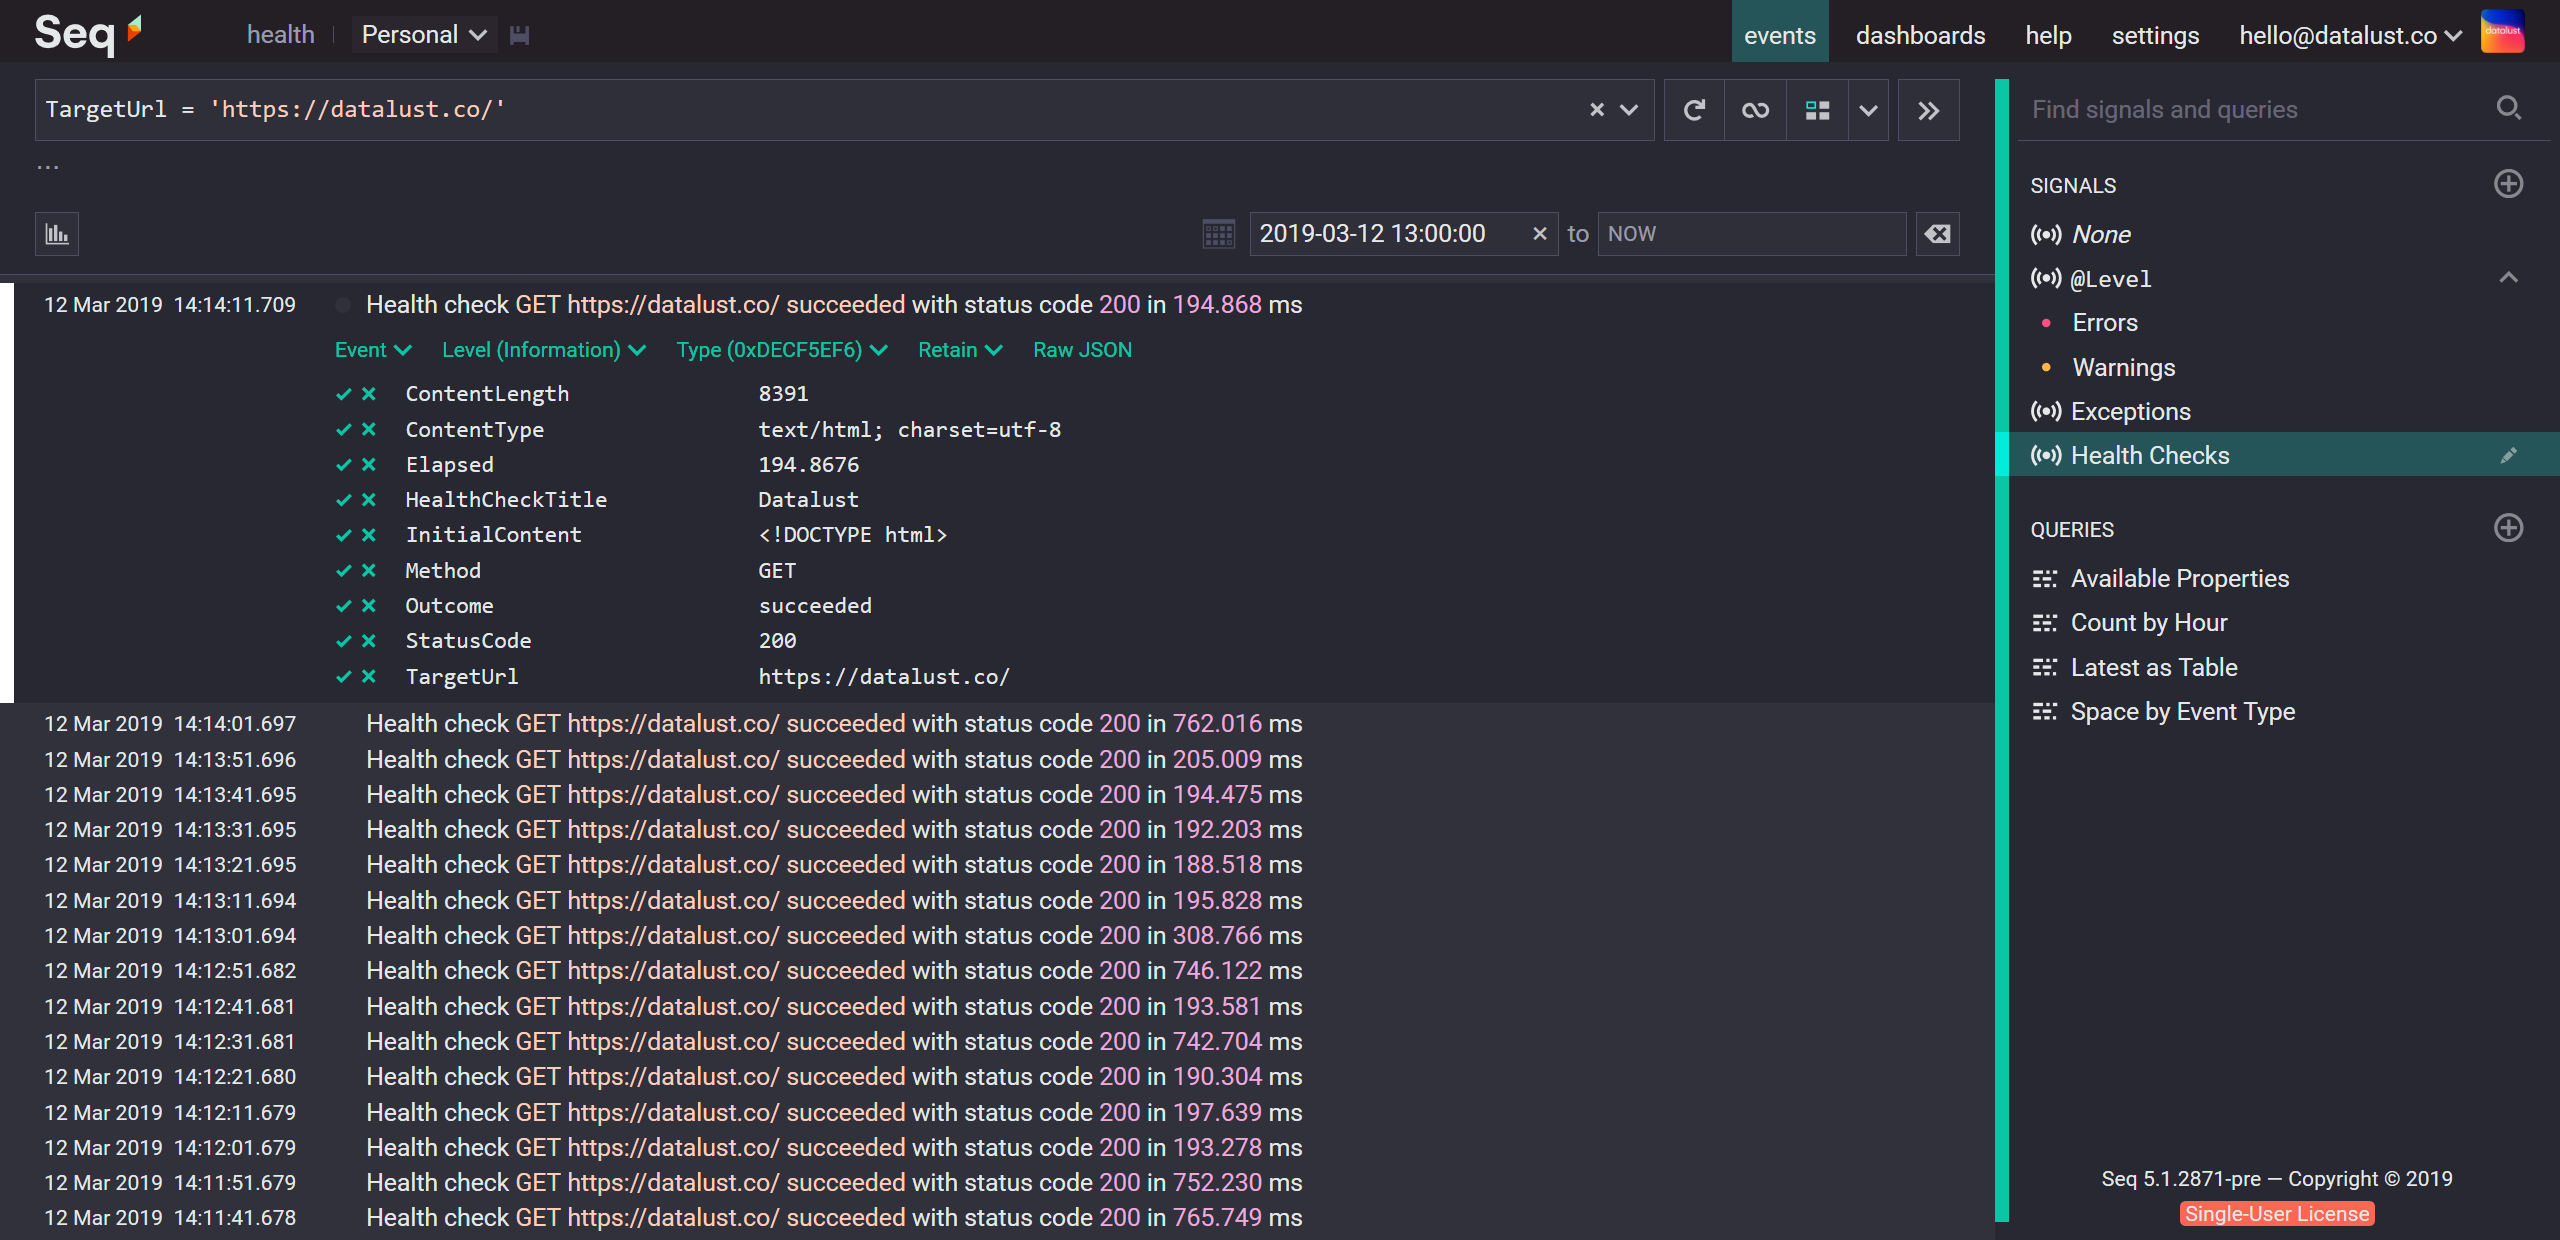Open the Type (0xDECF5EF6) dropdown
Image resolution: width=2560 pixels, height=1240 pixels.
point(782,350)
